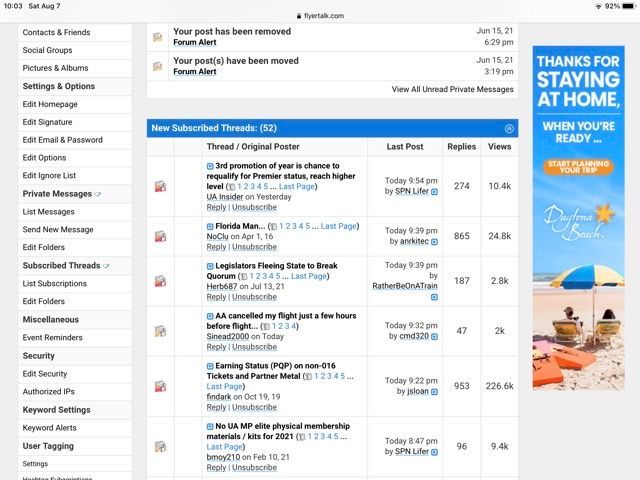Viewport: 640px width, 480px height.
Task: Tap the flyertalk.com address bar
Action: (x=320, y=16)
